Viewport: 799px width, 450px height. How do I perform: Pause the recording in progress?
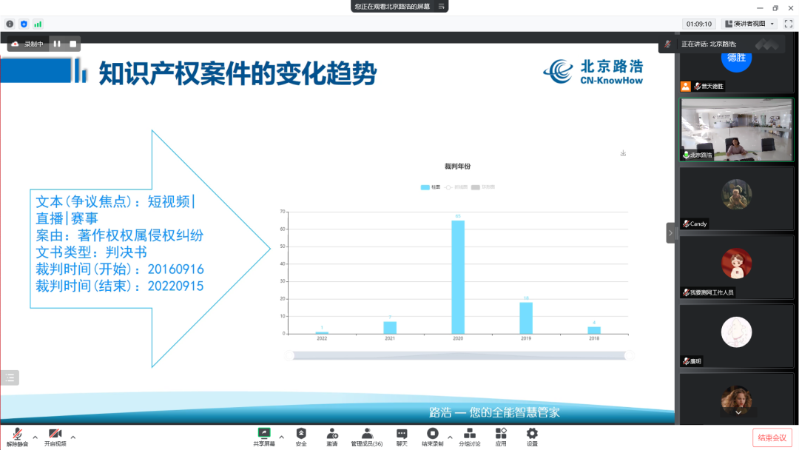(x=57, y=44)
